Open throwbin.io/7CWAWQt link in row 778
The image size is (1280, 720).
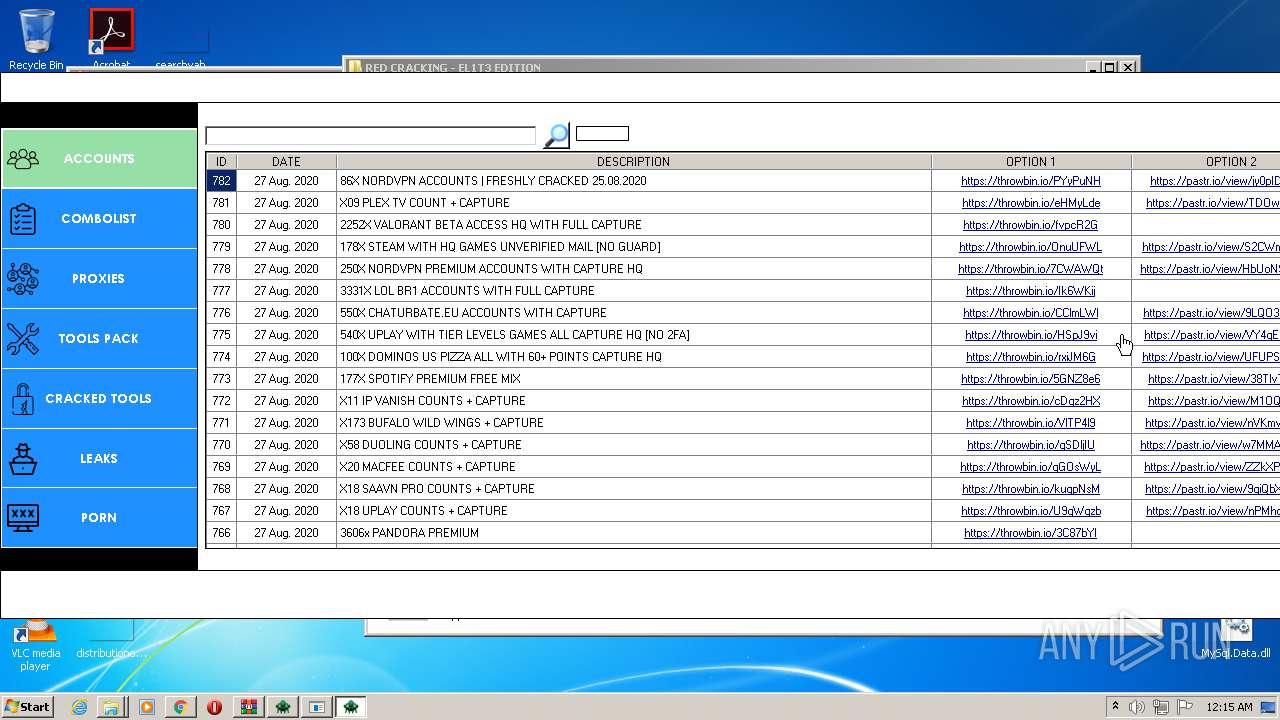point(1031,269)
